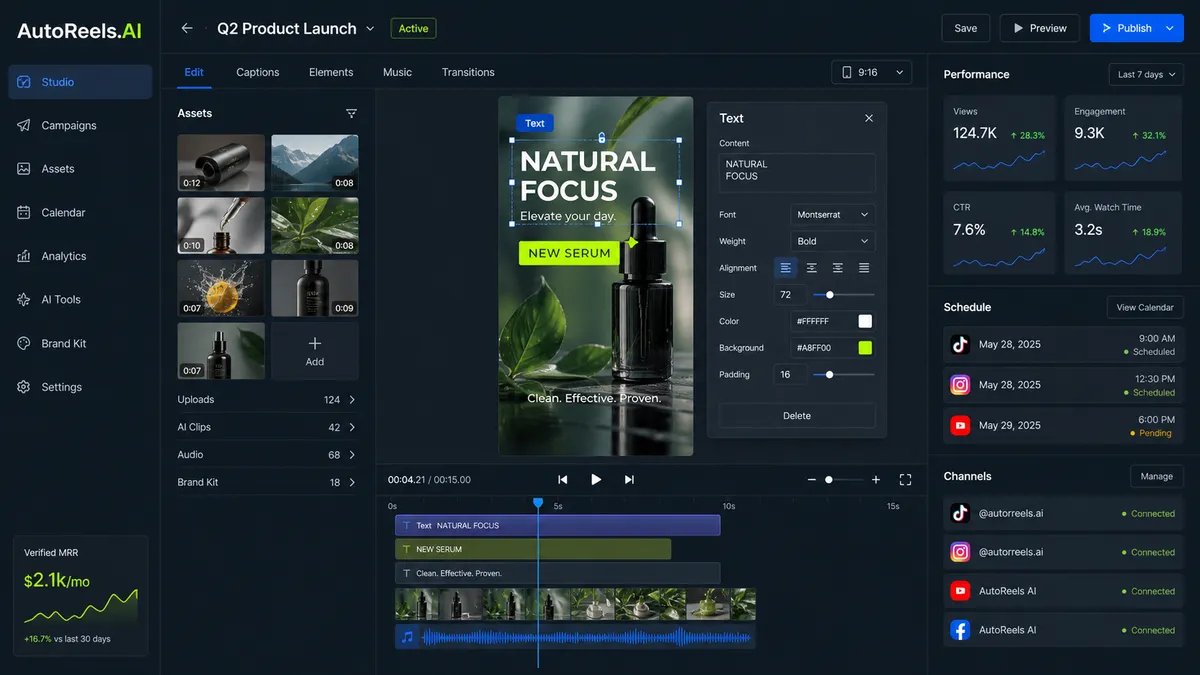Select the orange splash asset thumbnail
The width and height of the screenshot is (1200, 675).
point(221,288)
